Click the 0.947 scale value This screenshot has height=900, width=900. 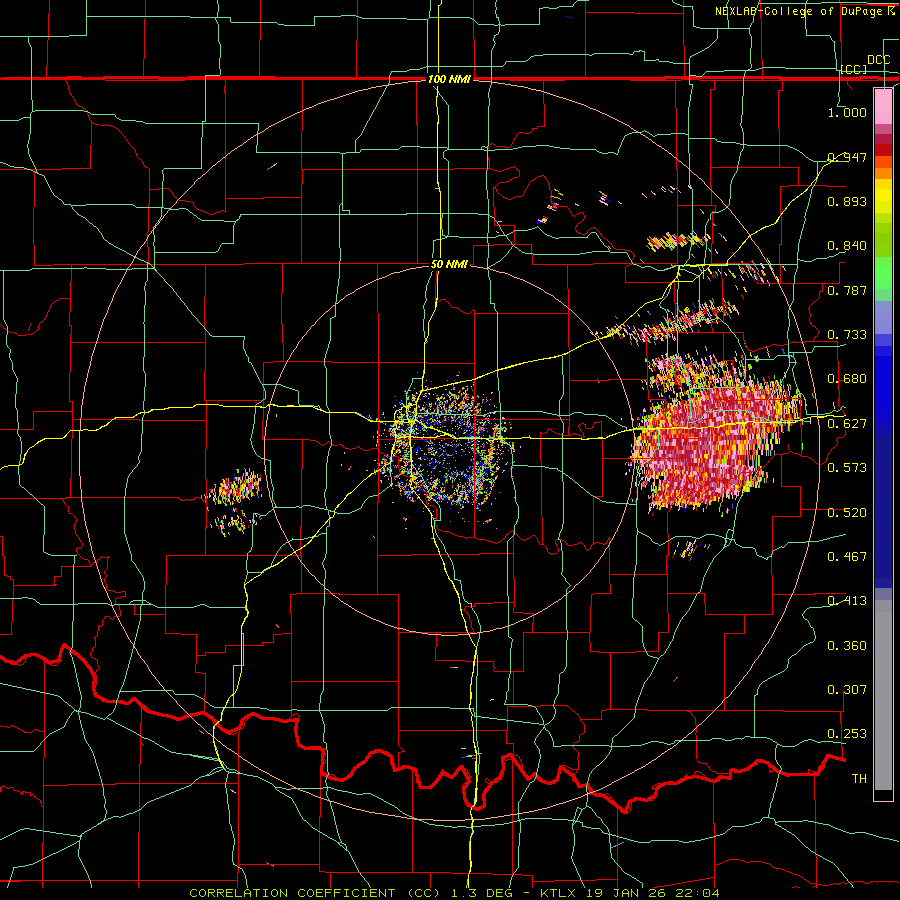pyautogui.click(x=847, y=157)
